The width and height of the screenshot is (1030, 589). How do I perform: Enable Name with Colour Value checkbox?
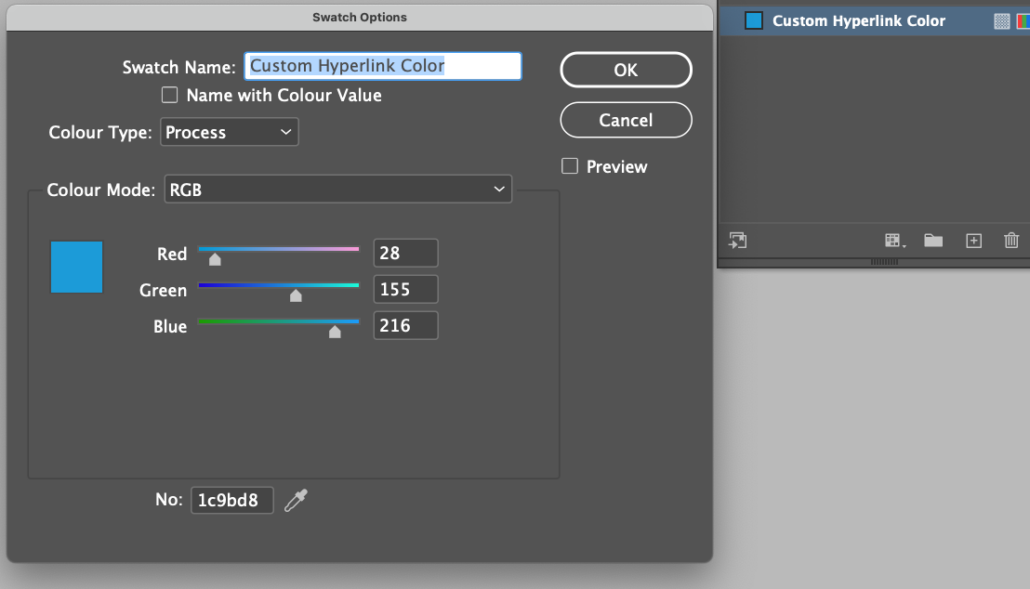(x=170, y=96)
